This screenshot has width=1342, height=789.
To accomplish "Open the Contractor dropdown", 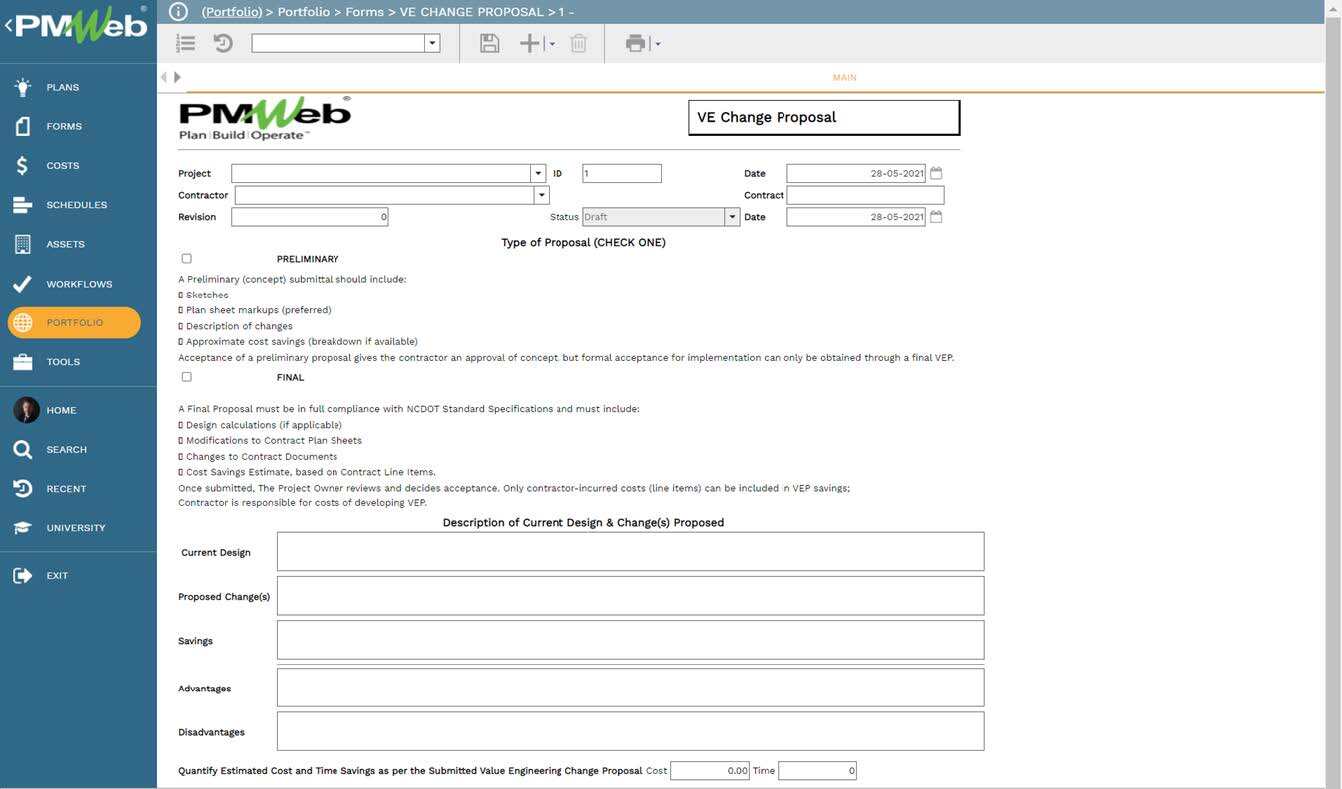I will tap(542, 195).
